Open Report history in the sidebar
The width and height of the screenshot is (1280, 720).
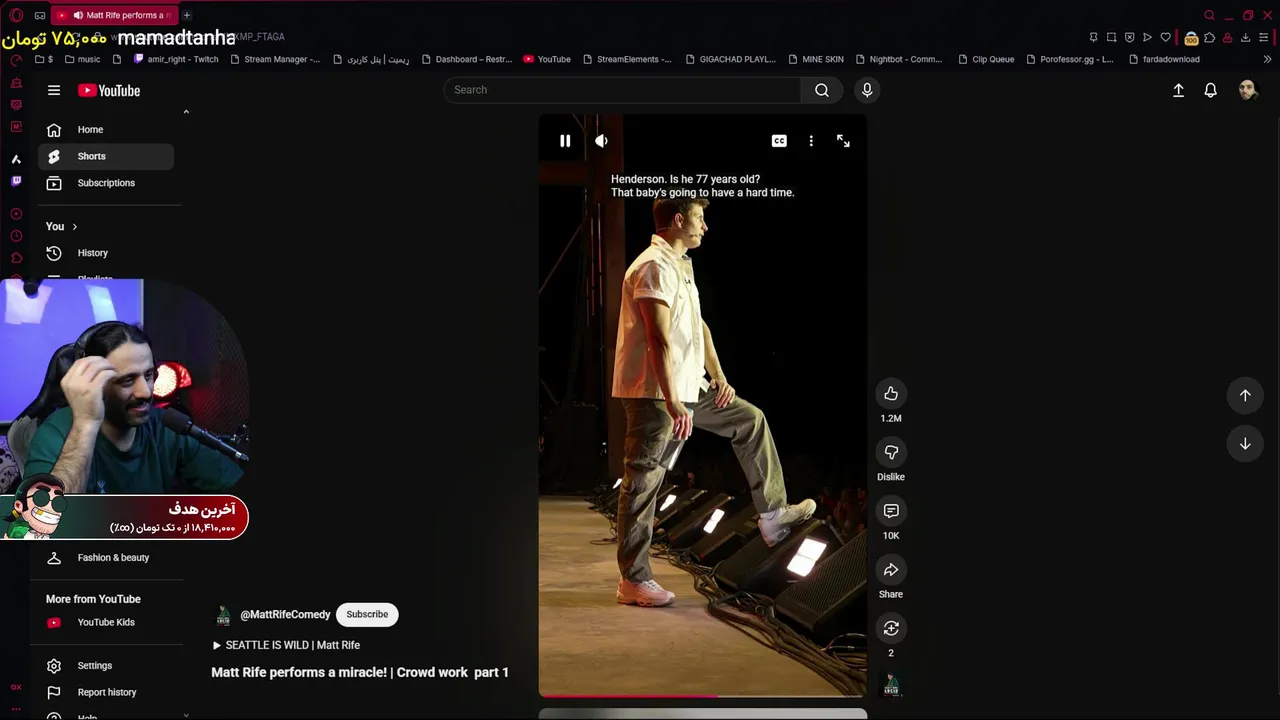coord(106,692)
